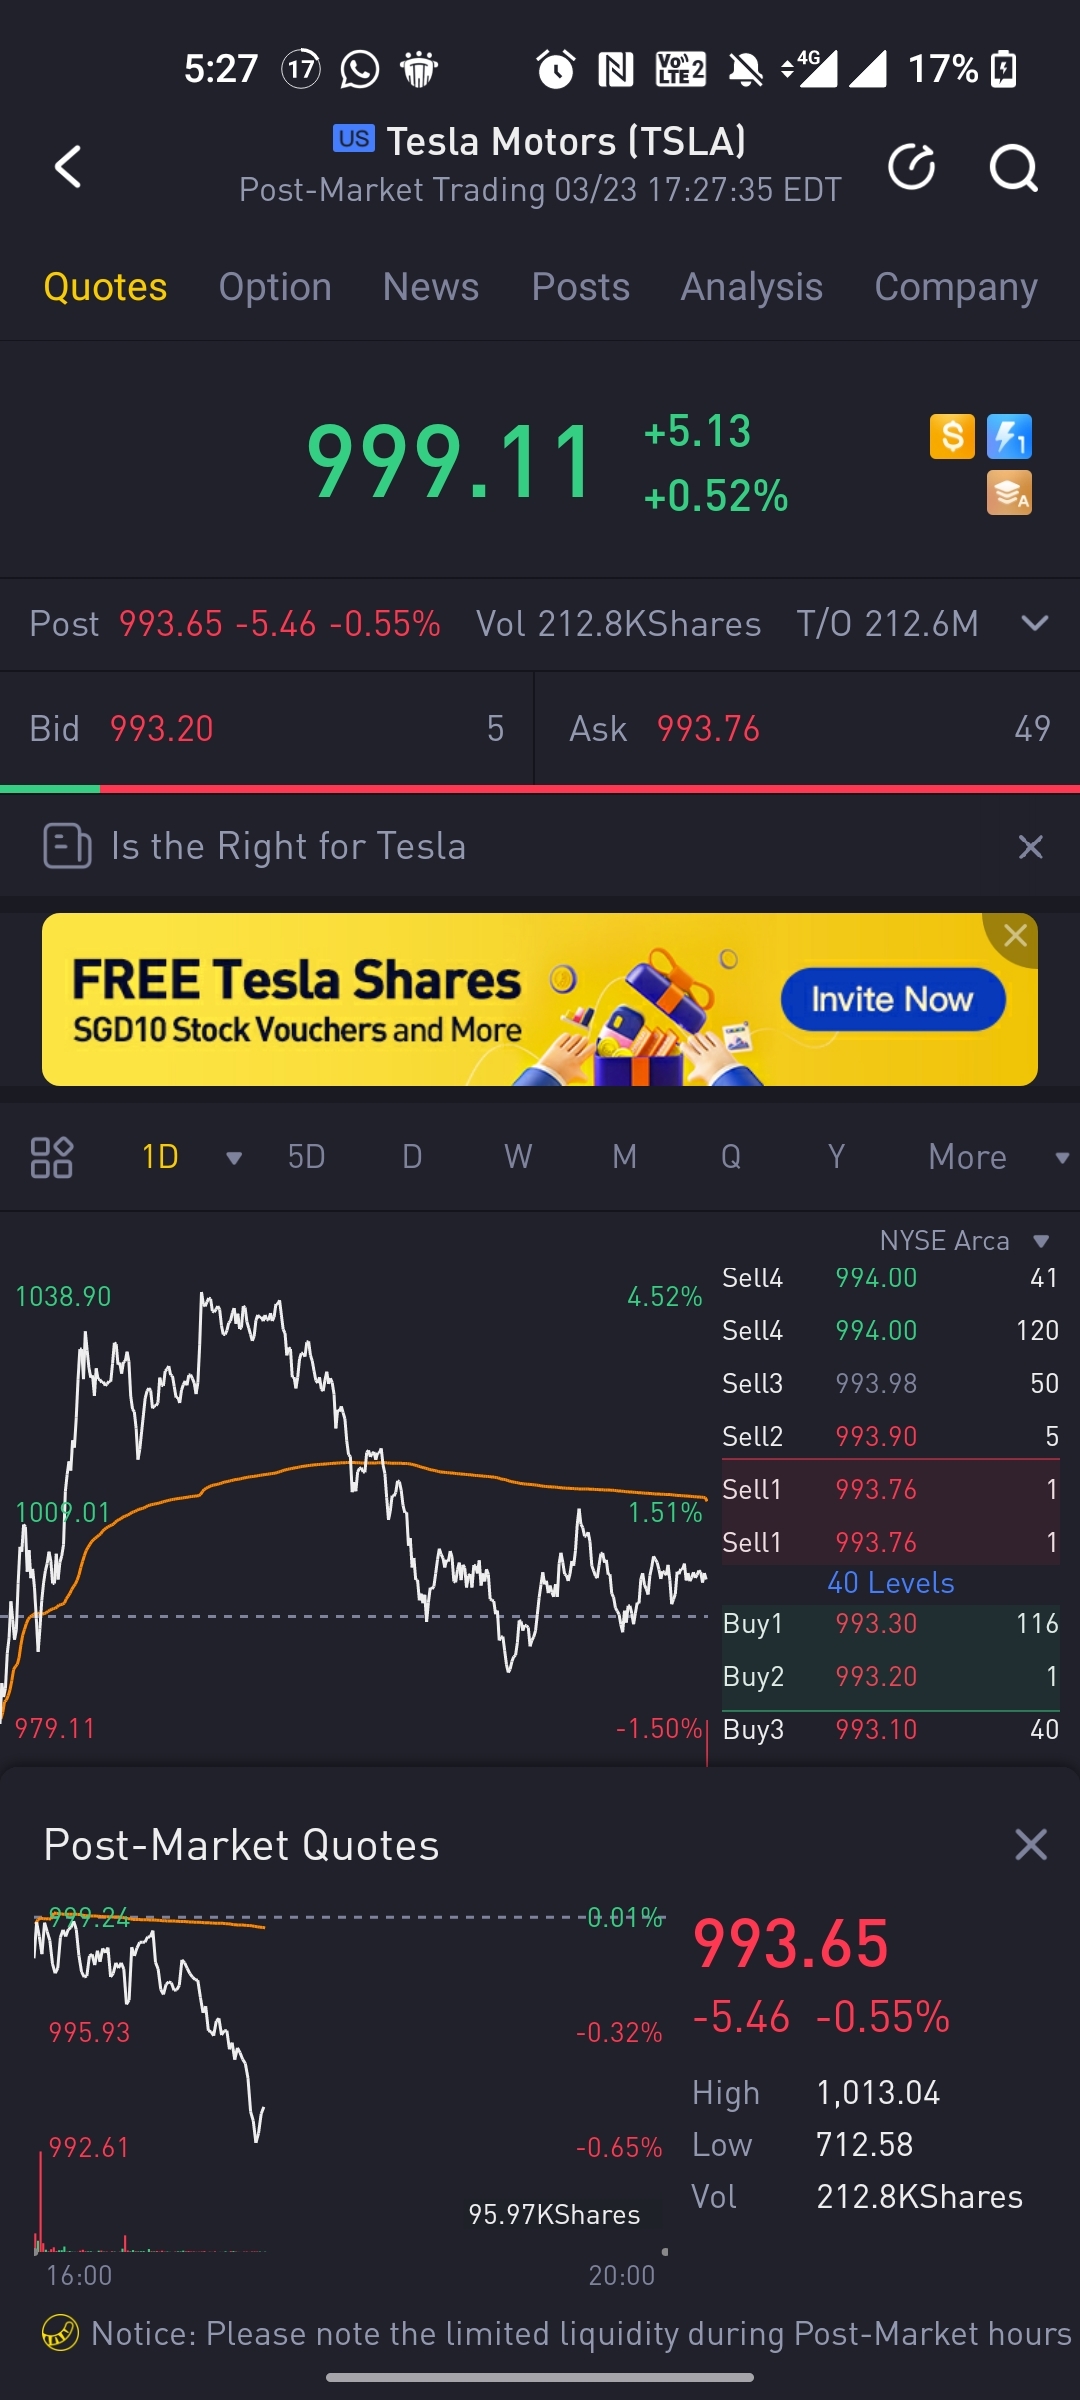
Task: Open the 40 Levels link
Action: [890, 1583]
